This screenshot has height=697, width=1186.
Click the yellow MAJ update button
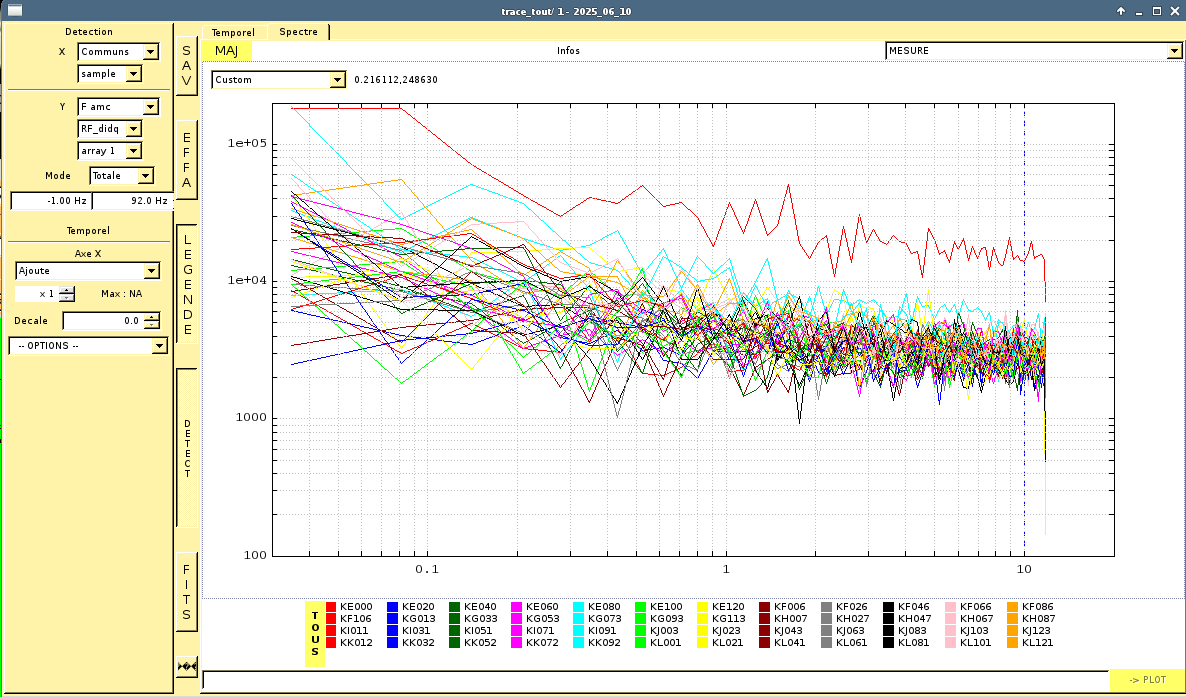click(x=226, y=51)
